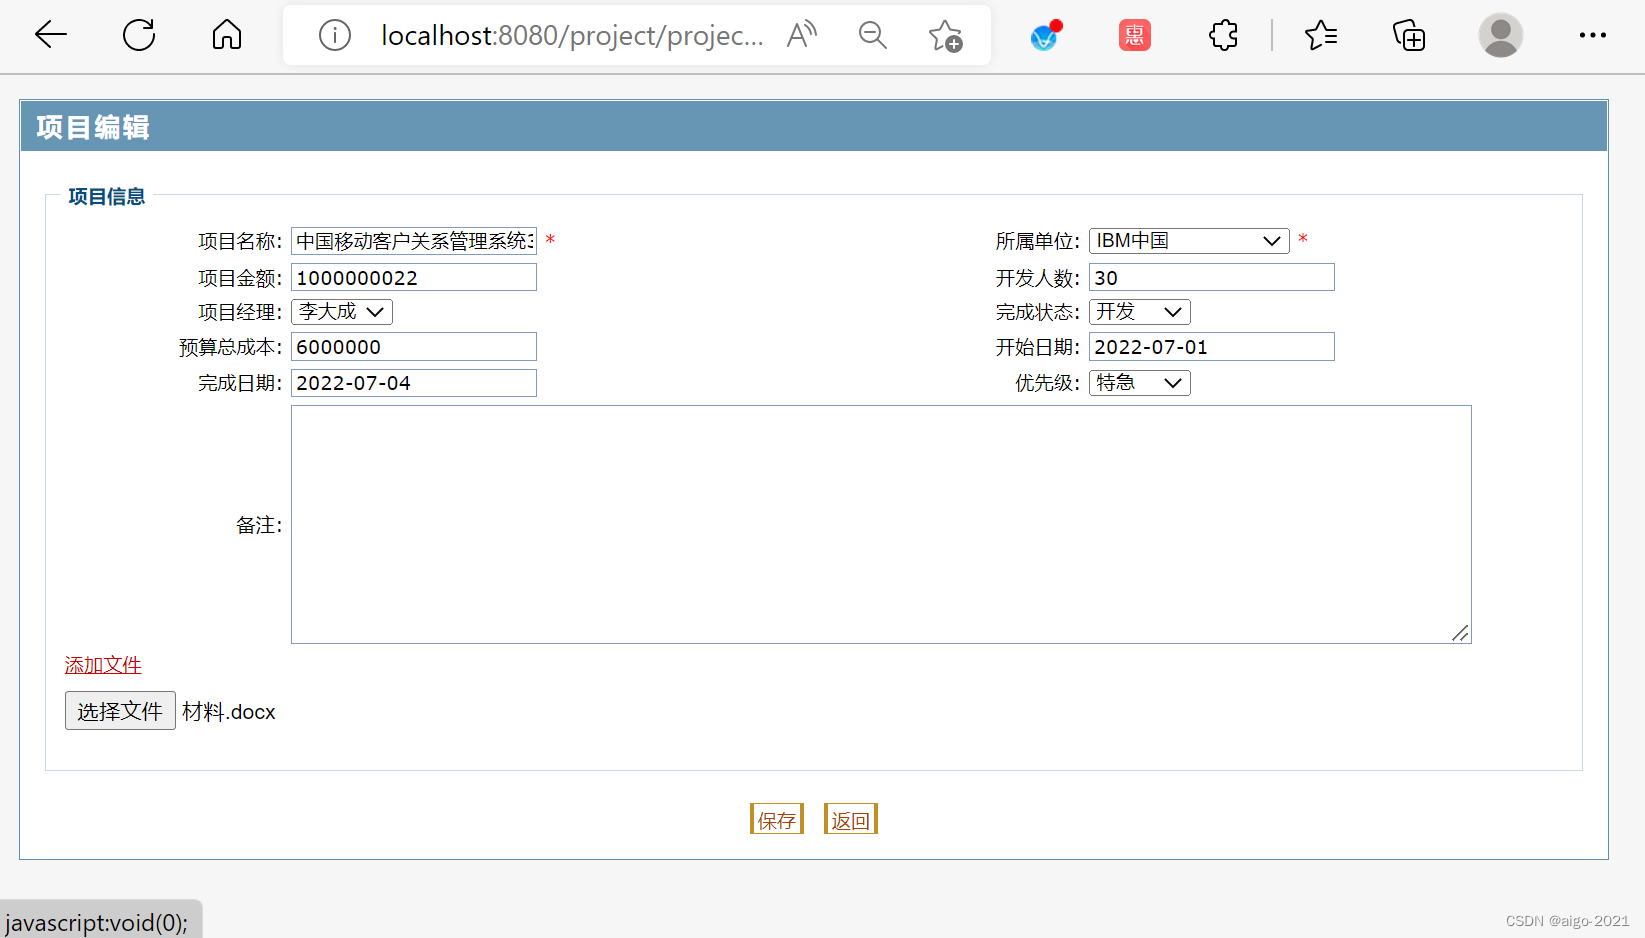
Task: Open the 完成状态 dropdown showing 开发
Action: pos(1140,312)
